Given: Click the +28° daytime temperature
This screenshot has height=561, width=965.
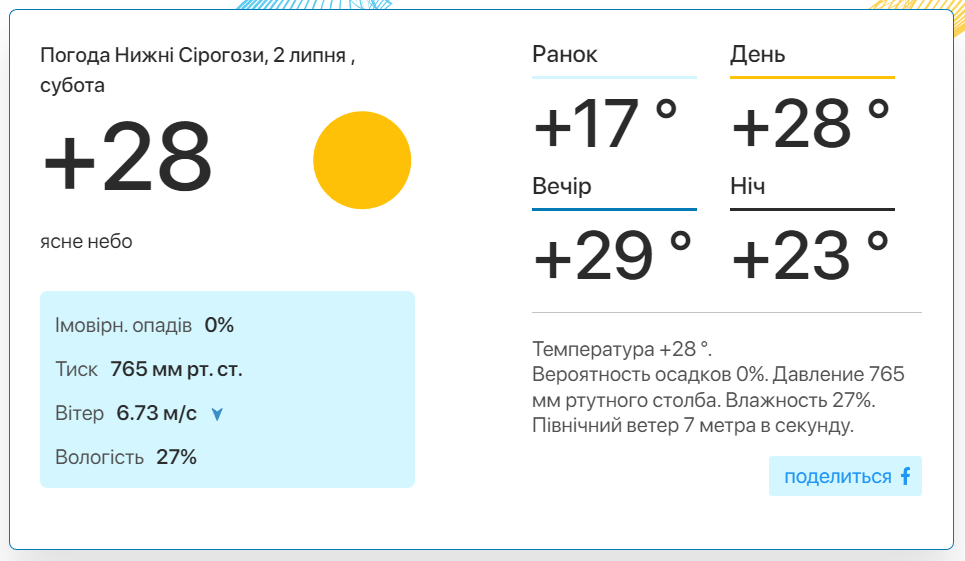Looking at the screenshot, I should tap(811, 124).
